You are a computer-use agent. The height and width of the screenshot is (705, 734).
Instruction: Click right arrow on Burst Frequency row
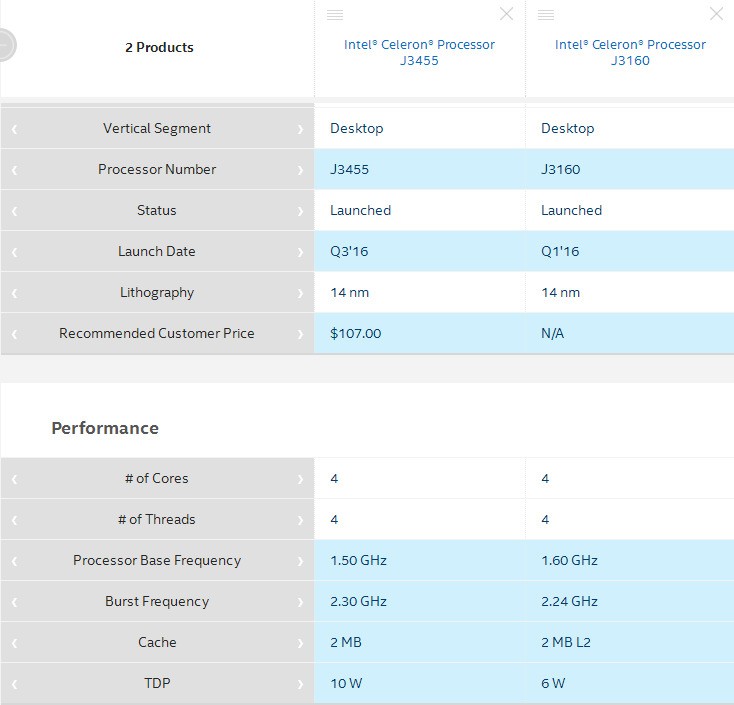click(x=300, y=602)
